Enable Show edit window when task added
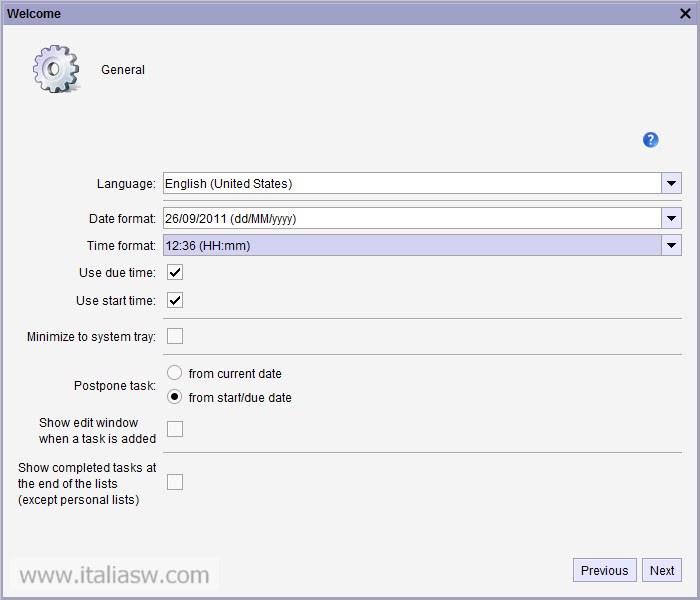700x600 pixels. [175, 430]
